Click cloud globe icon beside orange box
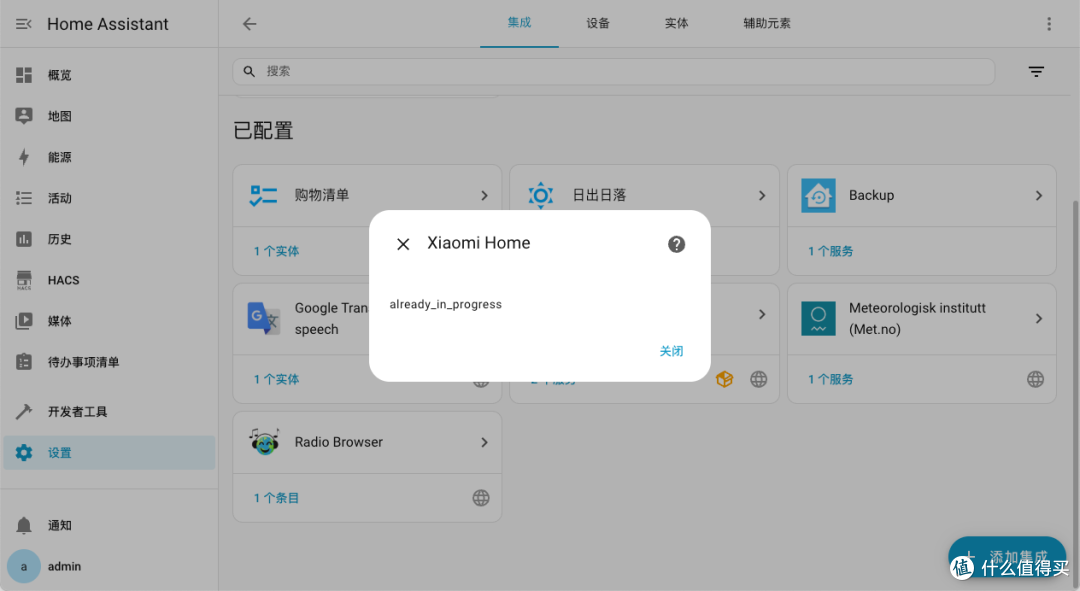This screenshot has height=591, width=1080. click(758, 379)
